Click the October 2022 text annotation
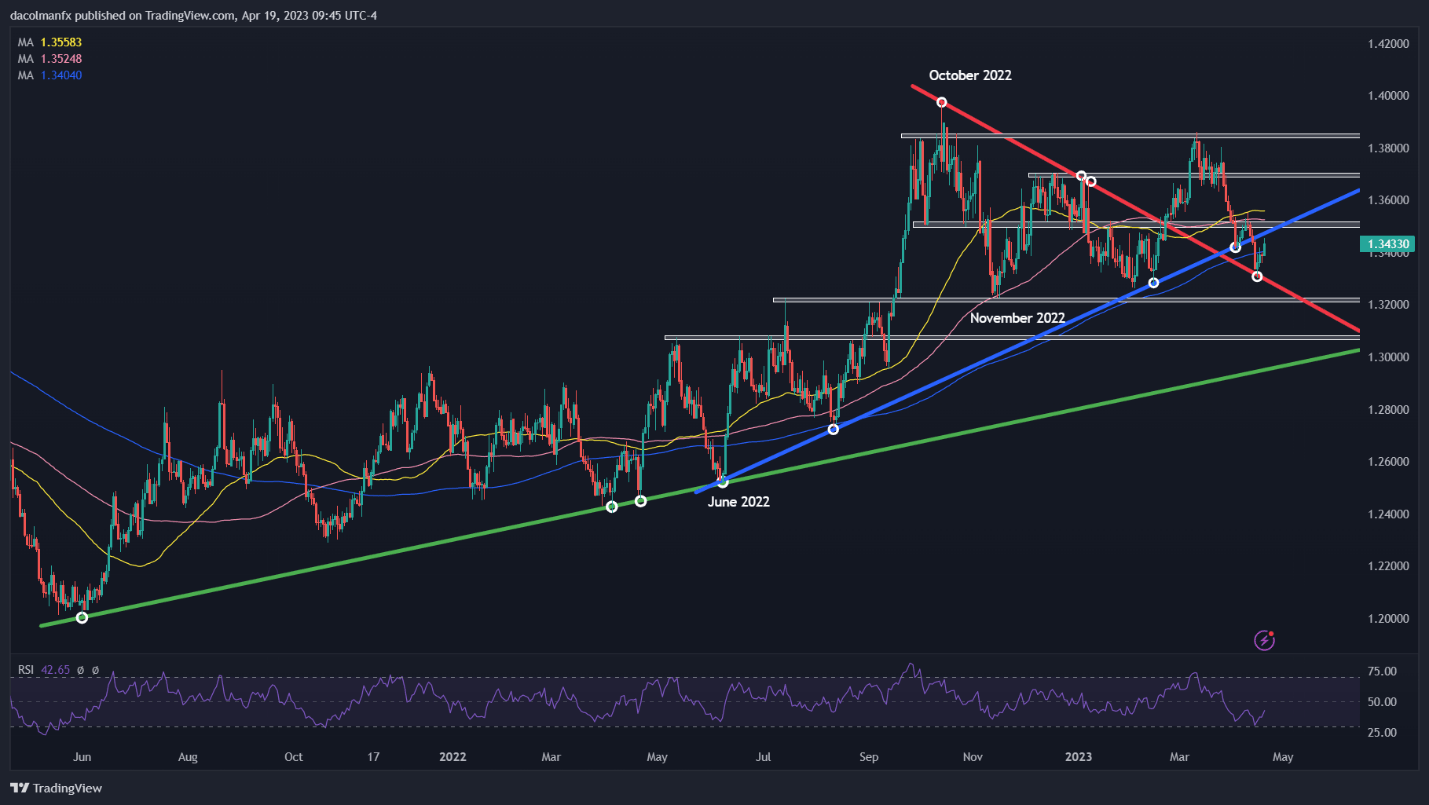 [969, 75]
